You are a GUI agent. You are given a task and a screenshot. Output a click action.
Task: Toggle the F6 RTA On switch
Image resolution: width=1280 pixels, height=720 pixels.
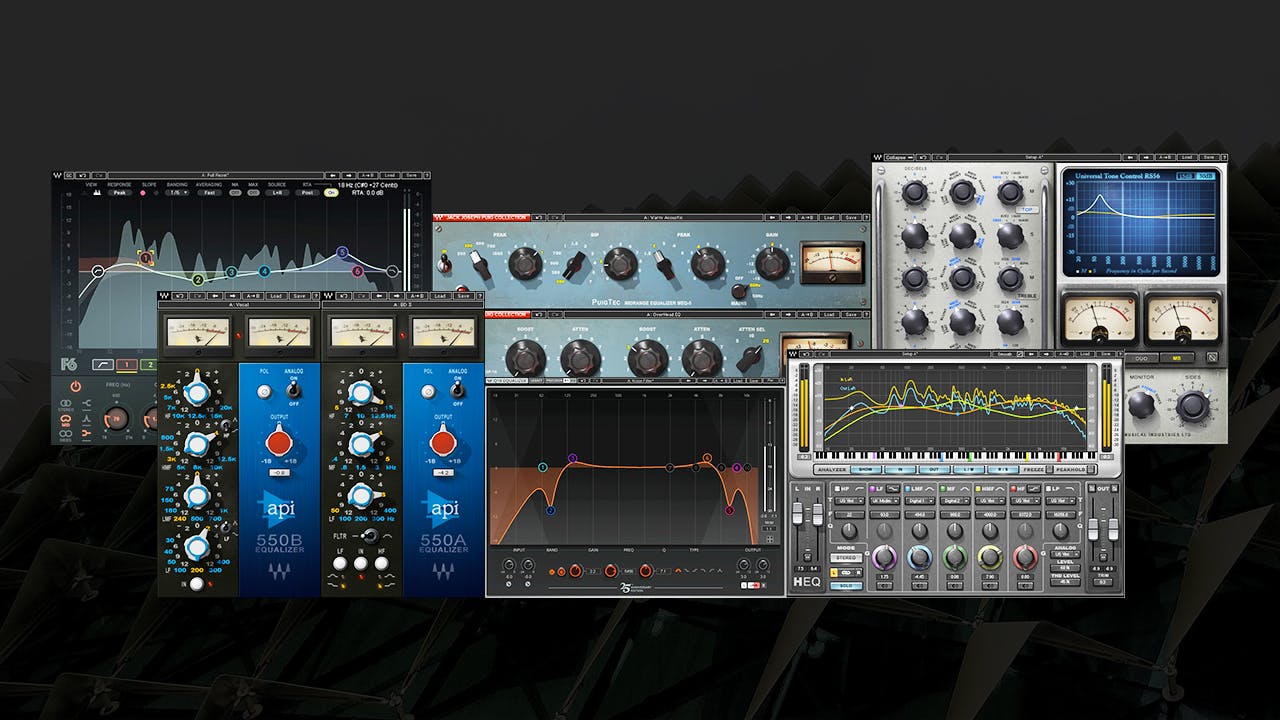click(332, 193)
